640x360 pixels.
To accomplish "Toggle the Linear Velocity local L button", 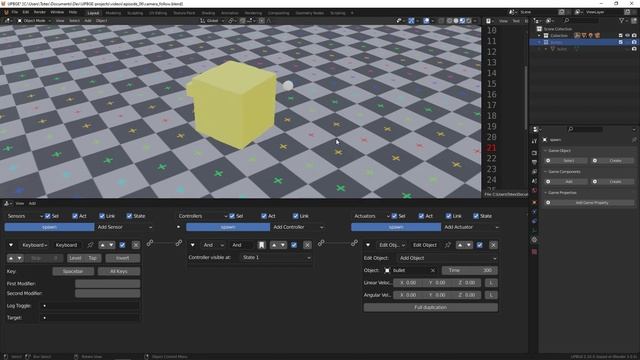I will [491, 282].
